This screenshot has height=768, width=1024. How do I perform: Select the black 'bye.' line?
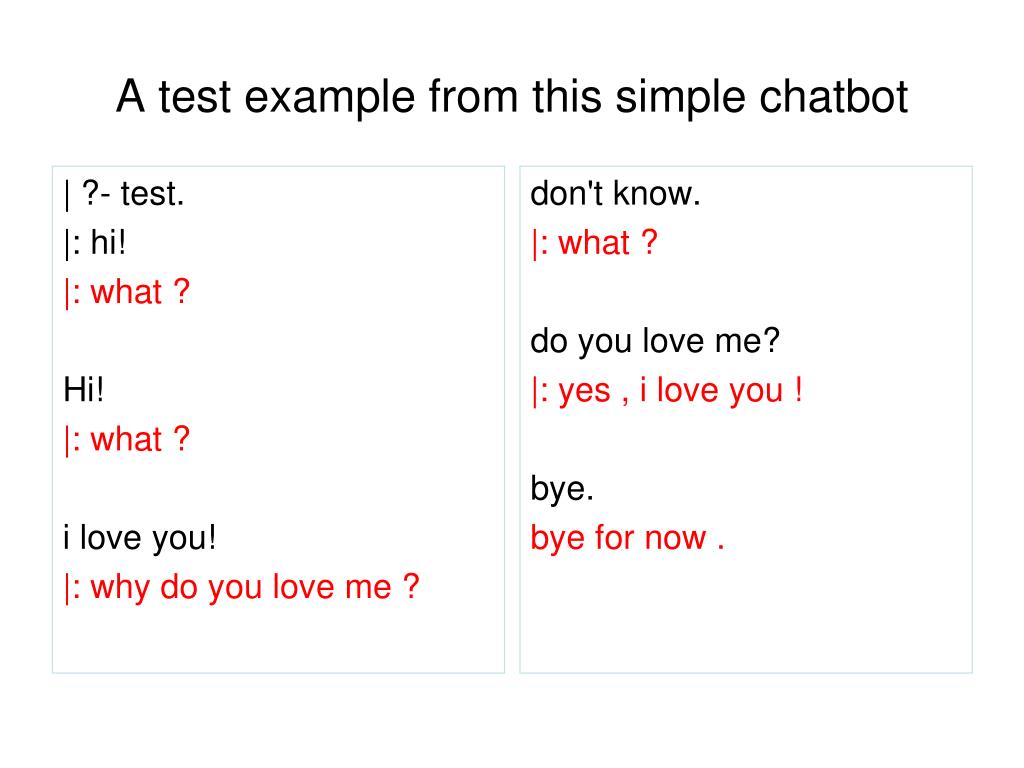[x=562, y=489]
